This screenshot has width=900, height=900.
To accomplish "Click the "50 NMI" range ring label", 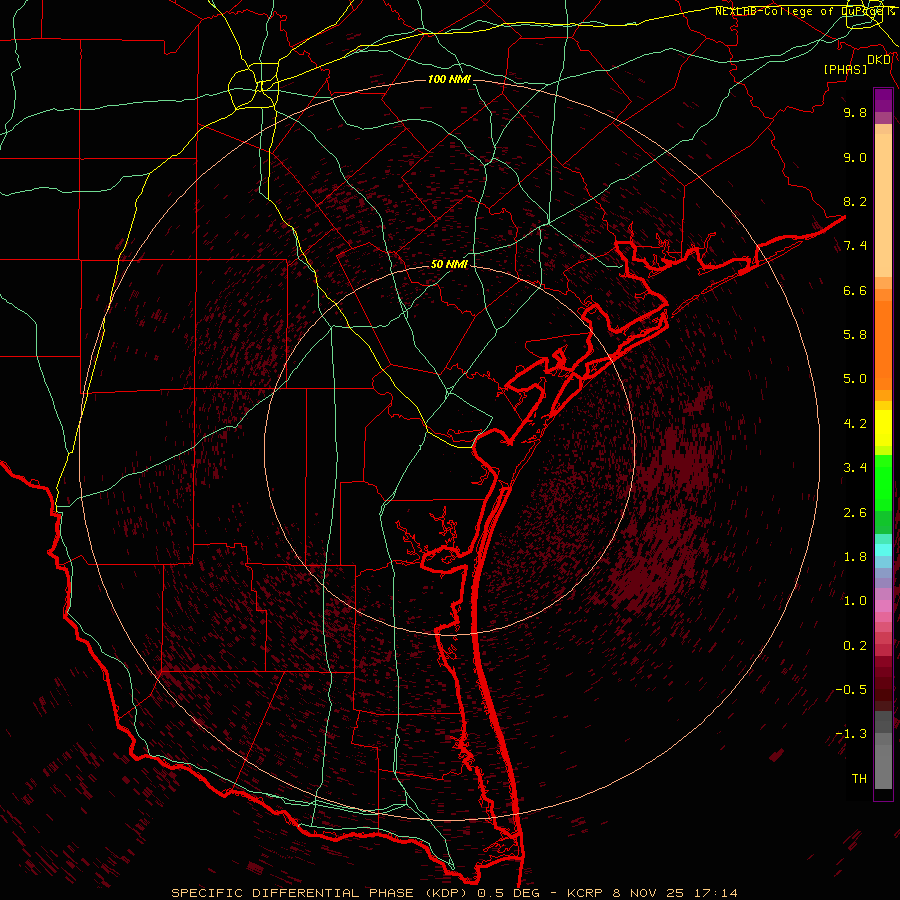I will pyautogui.click(x=449, y=264).
